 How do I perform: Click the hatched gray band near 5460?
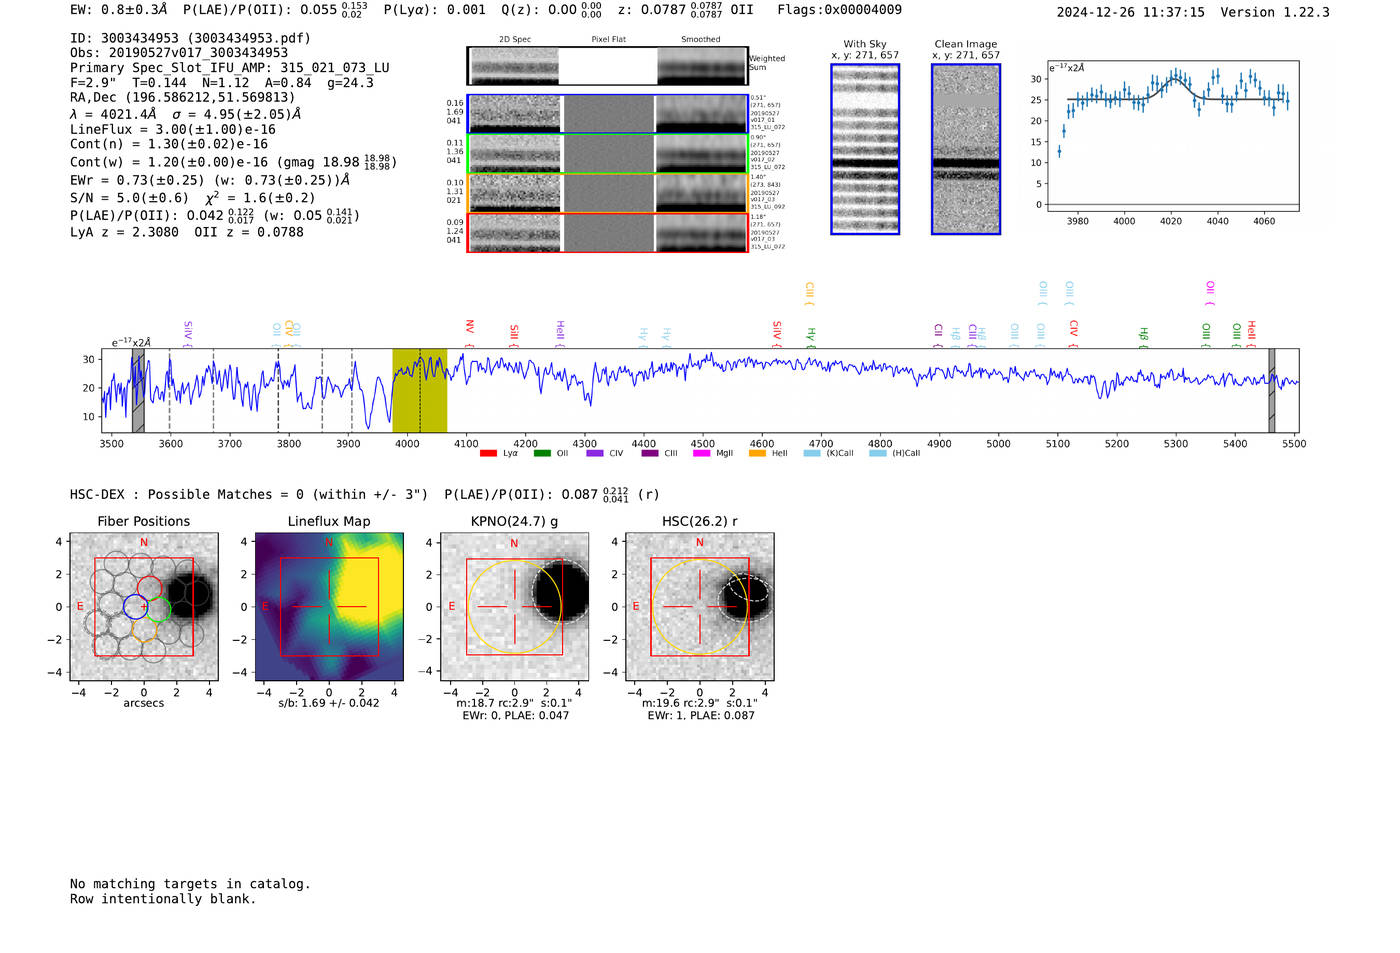pos(1272,390)
